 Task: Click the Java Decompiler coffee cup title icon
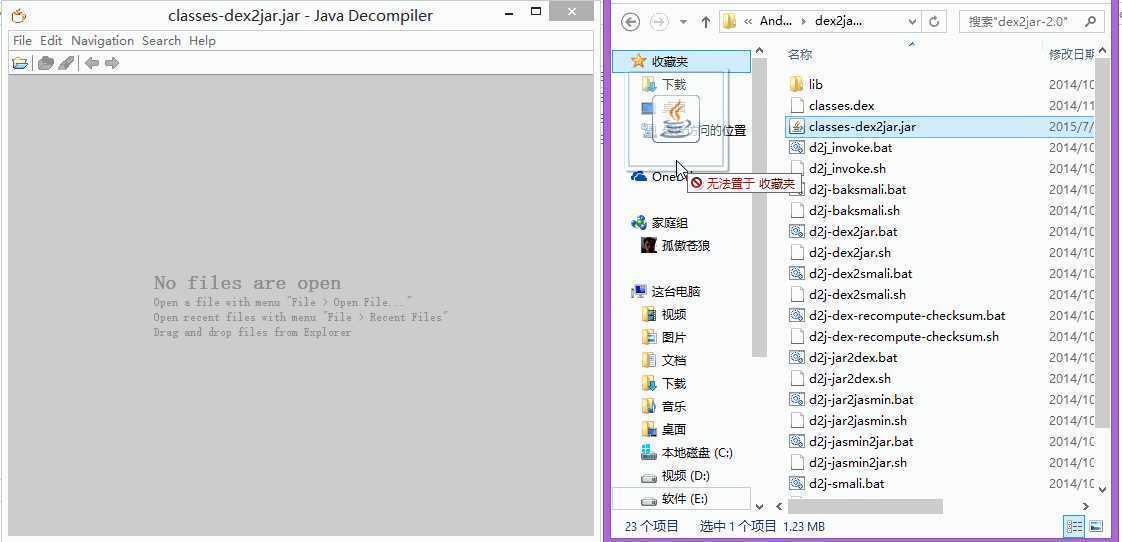coord(19,16)
